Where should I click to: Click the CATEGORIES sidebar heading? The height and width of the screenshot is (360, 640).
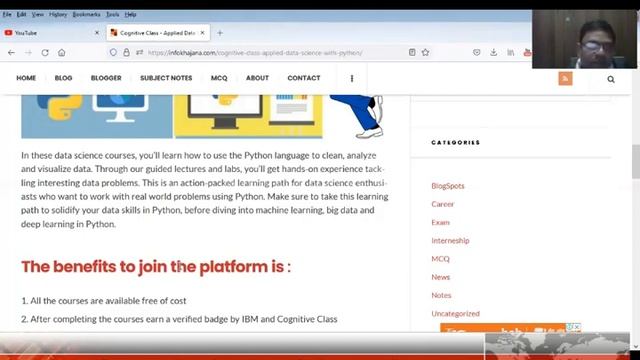click(456, 142)
